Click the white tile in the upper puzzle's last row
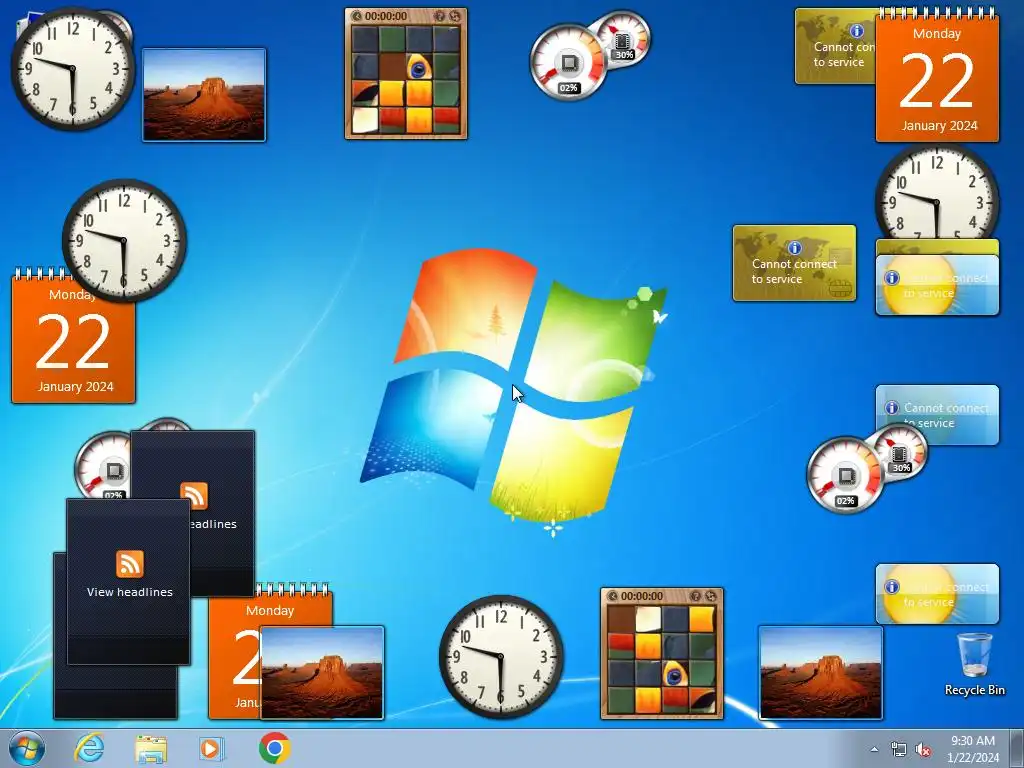Image resolution: width=1024 pixels, height=768 pixels. (365, 120)
